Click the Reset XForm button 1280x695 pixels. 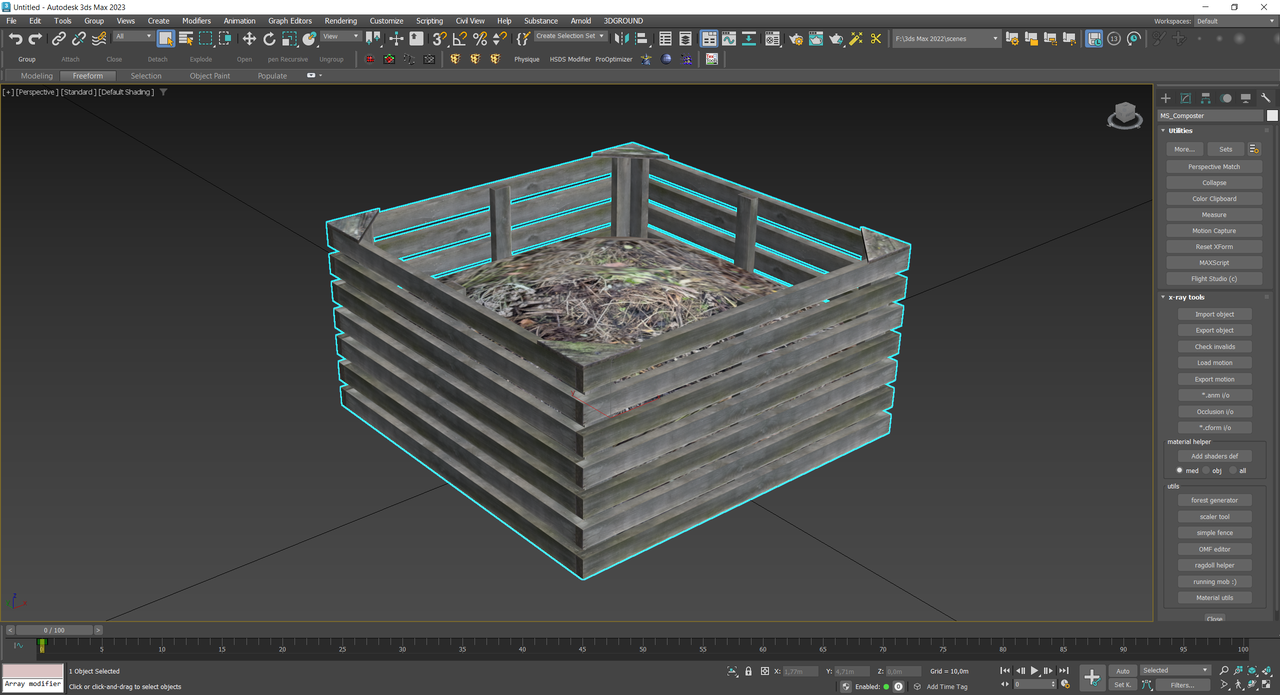[x=1214, y=247]
